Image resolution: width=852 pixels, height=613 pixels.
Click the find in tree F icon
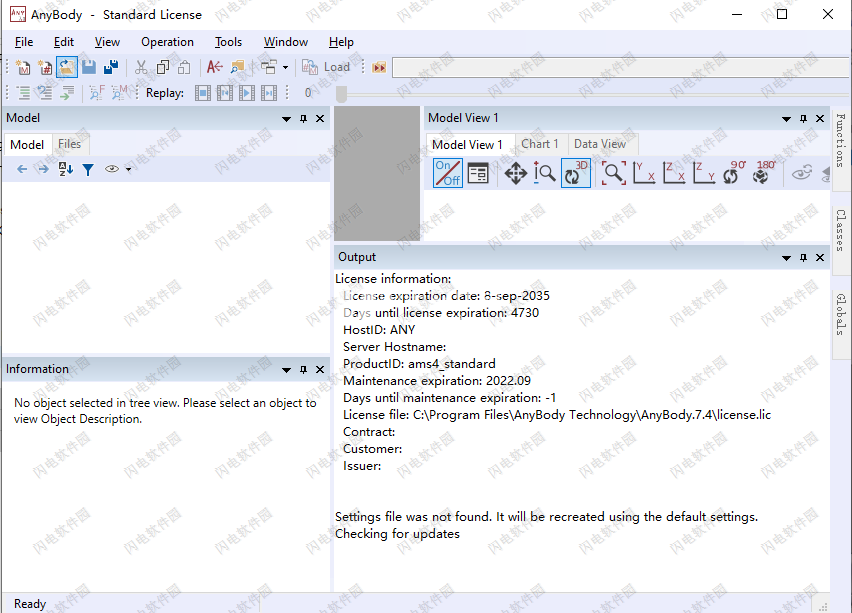pyautogui.click(x=97, y=93)
